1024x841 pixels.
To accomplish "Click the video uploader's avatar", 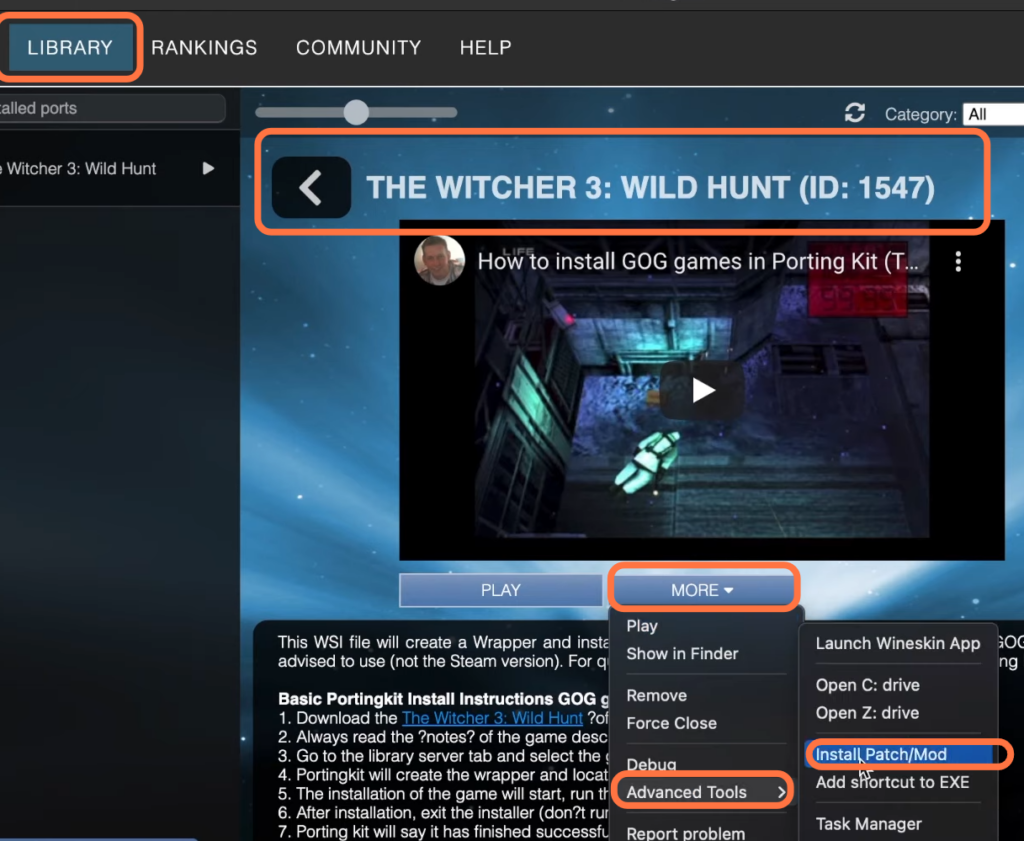I will (439, 261).
